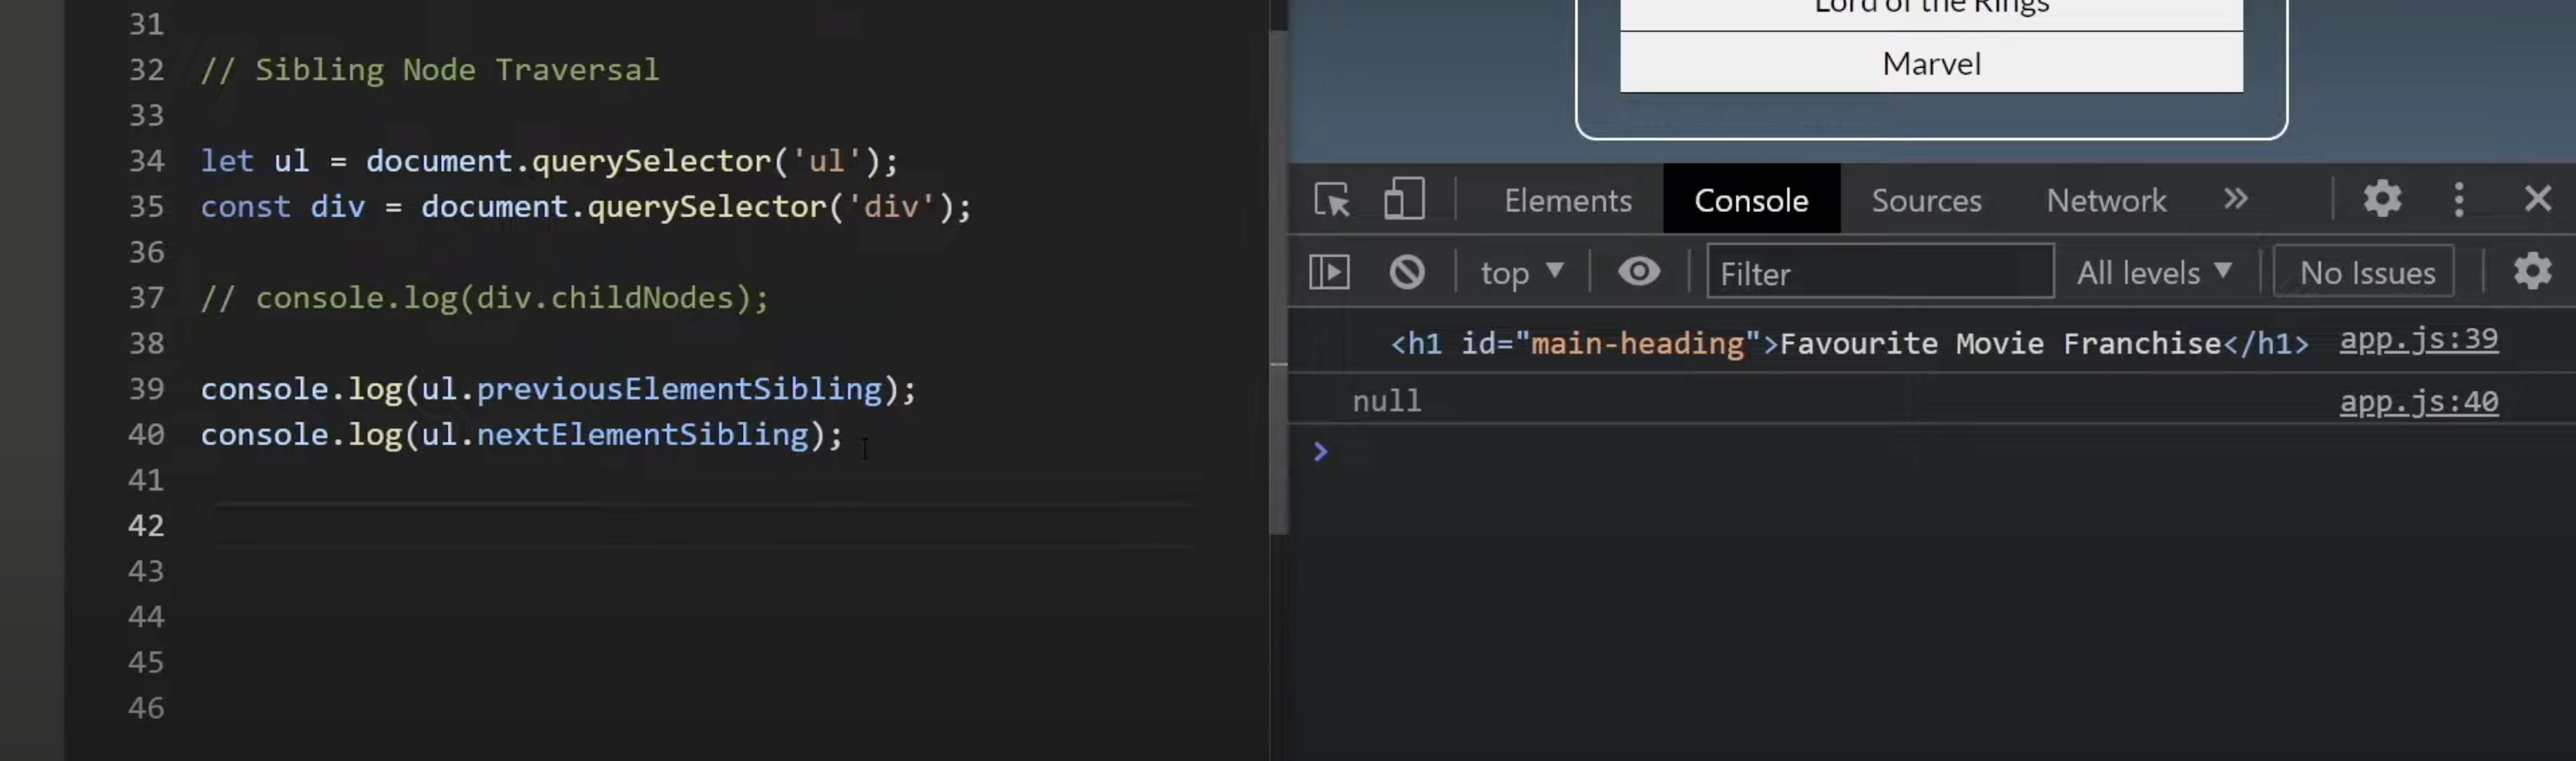Viewport: 2576px width, 761px height.
Task: Switch to the Elements tab
Action: [x=1567, y=200]
